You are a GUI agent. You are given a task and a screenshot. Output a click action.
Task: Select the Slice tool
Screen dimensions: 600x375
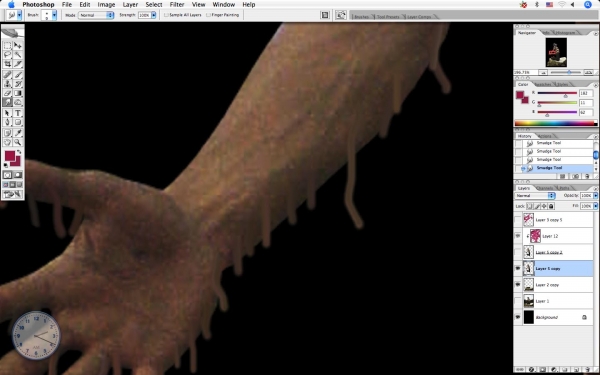(18, 64)
